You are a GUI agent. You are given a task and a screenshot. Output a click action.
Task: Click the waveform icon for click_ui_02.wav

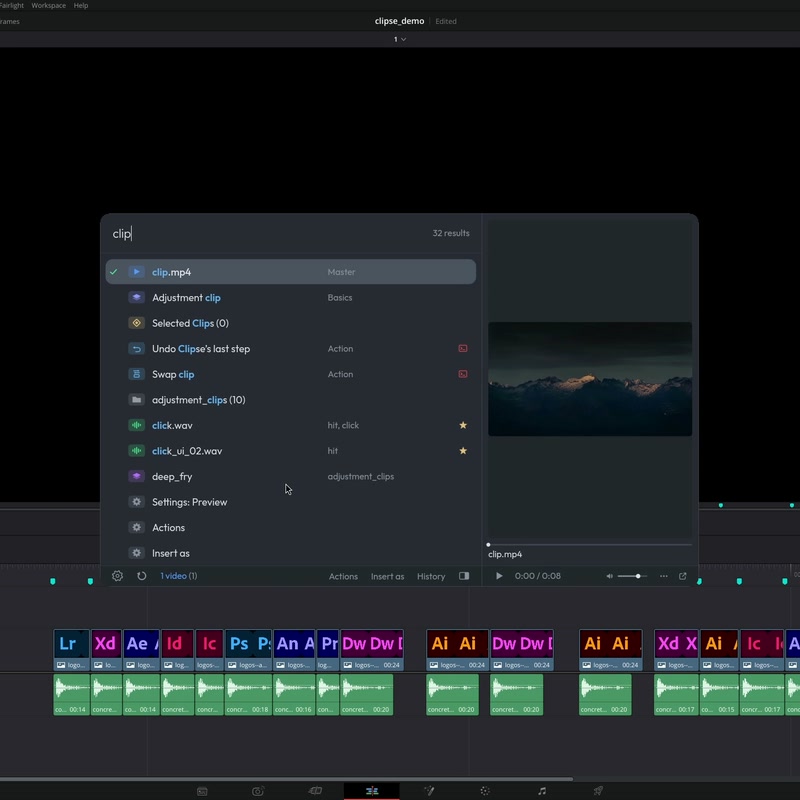point(136,451)
